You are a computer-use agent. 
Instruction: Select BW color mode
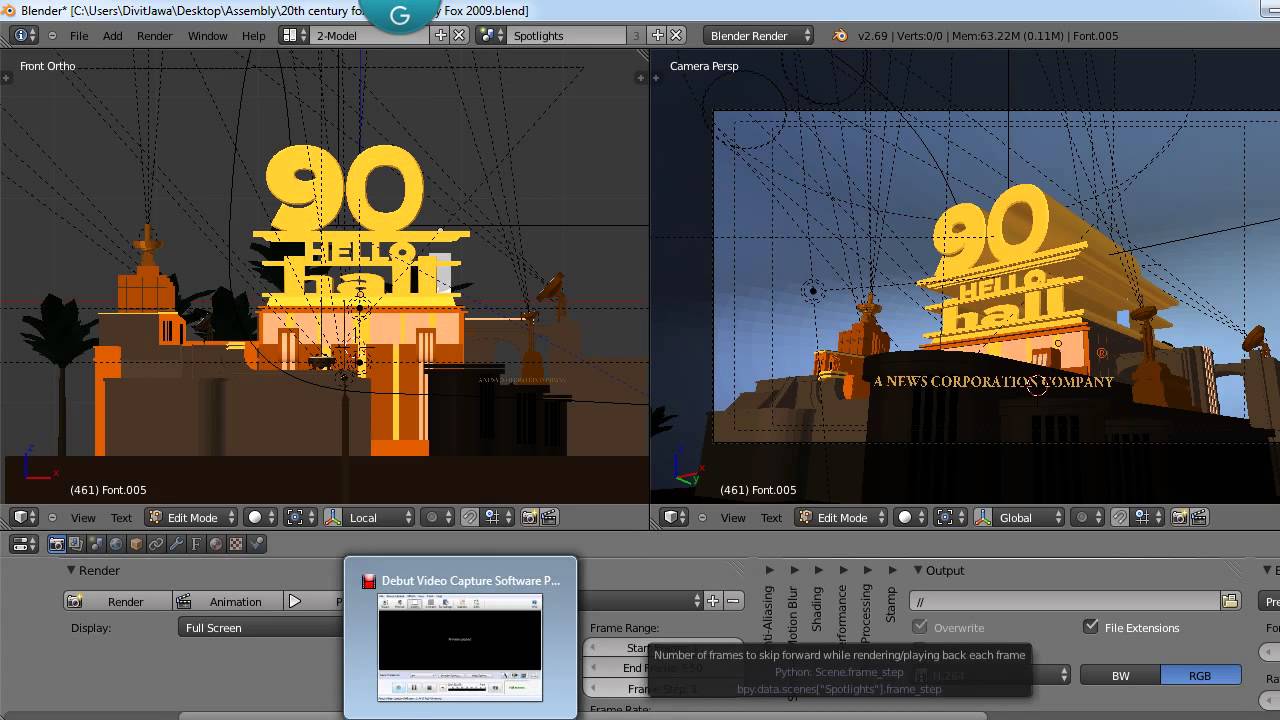pos(1120,676)
